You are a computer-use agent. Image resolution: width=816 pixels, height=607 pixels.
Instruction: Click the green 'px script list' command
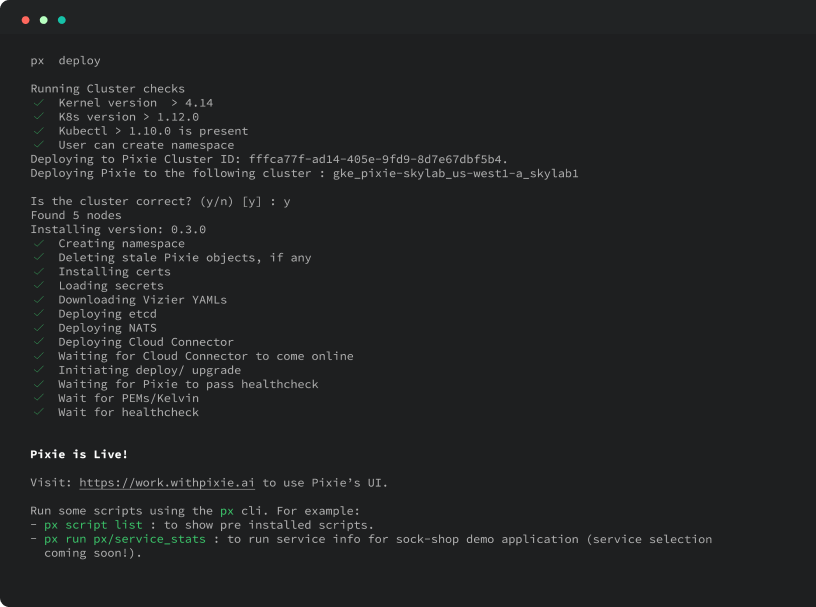pyautogui.click(x=100, y=525)
